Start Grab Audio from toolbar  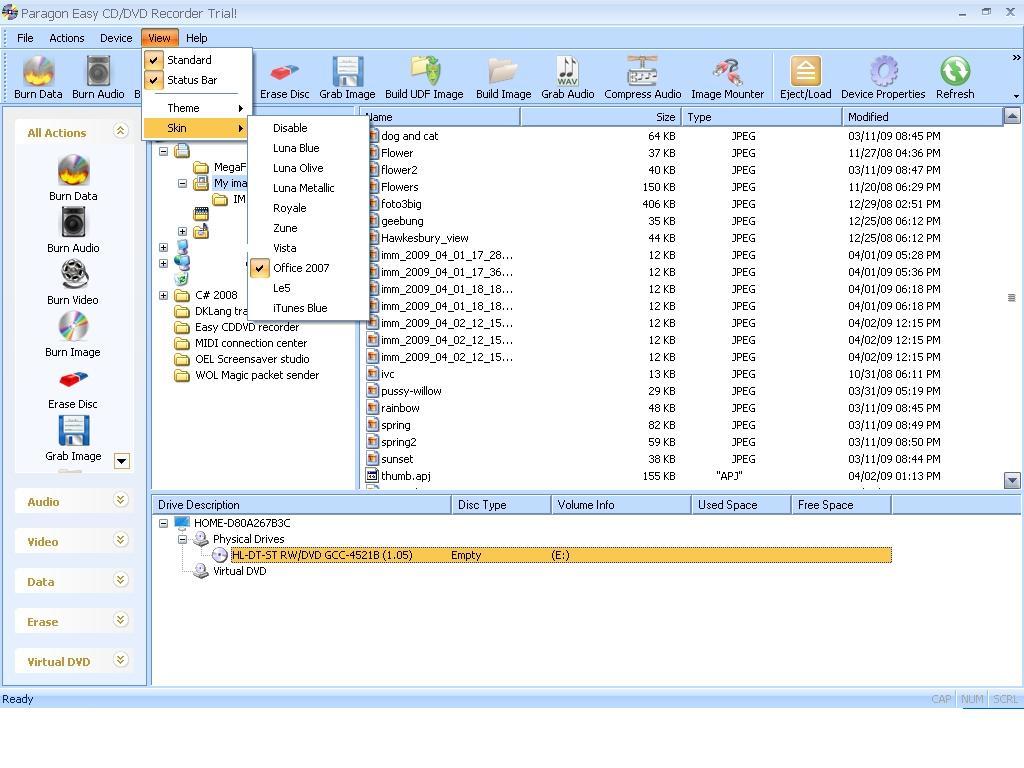[568, 71]
